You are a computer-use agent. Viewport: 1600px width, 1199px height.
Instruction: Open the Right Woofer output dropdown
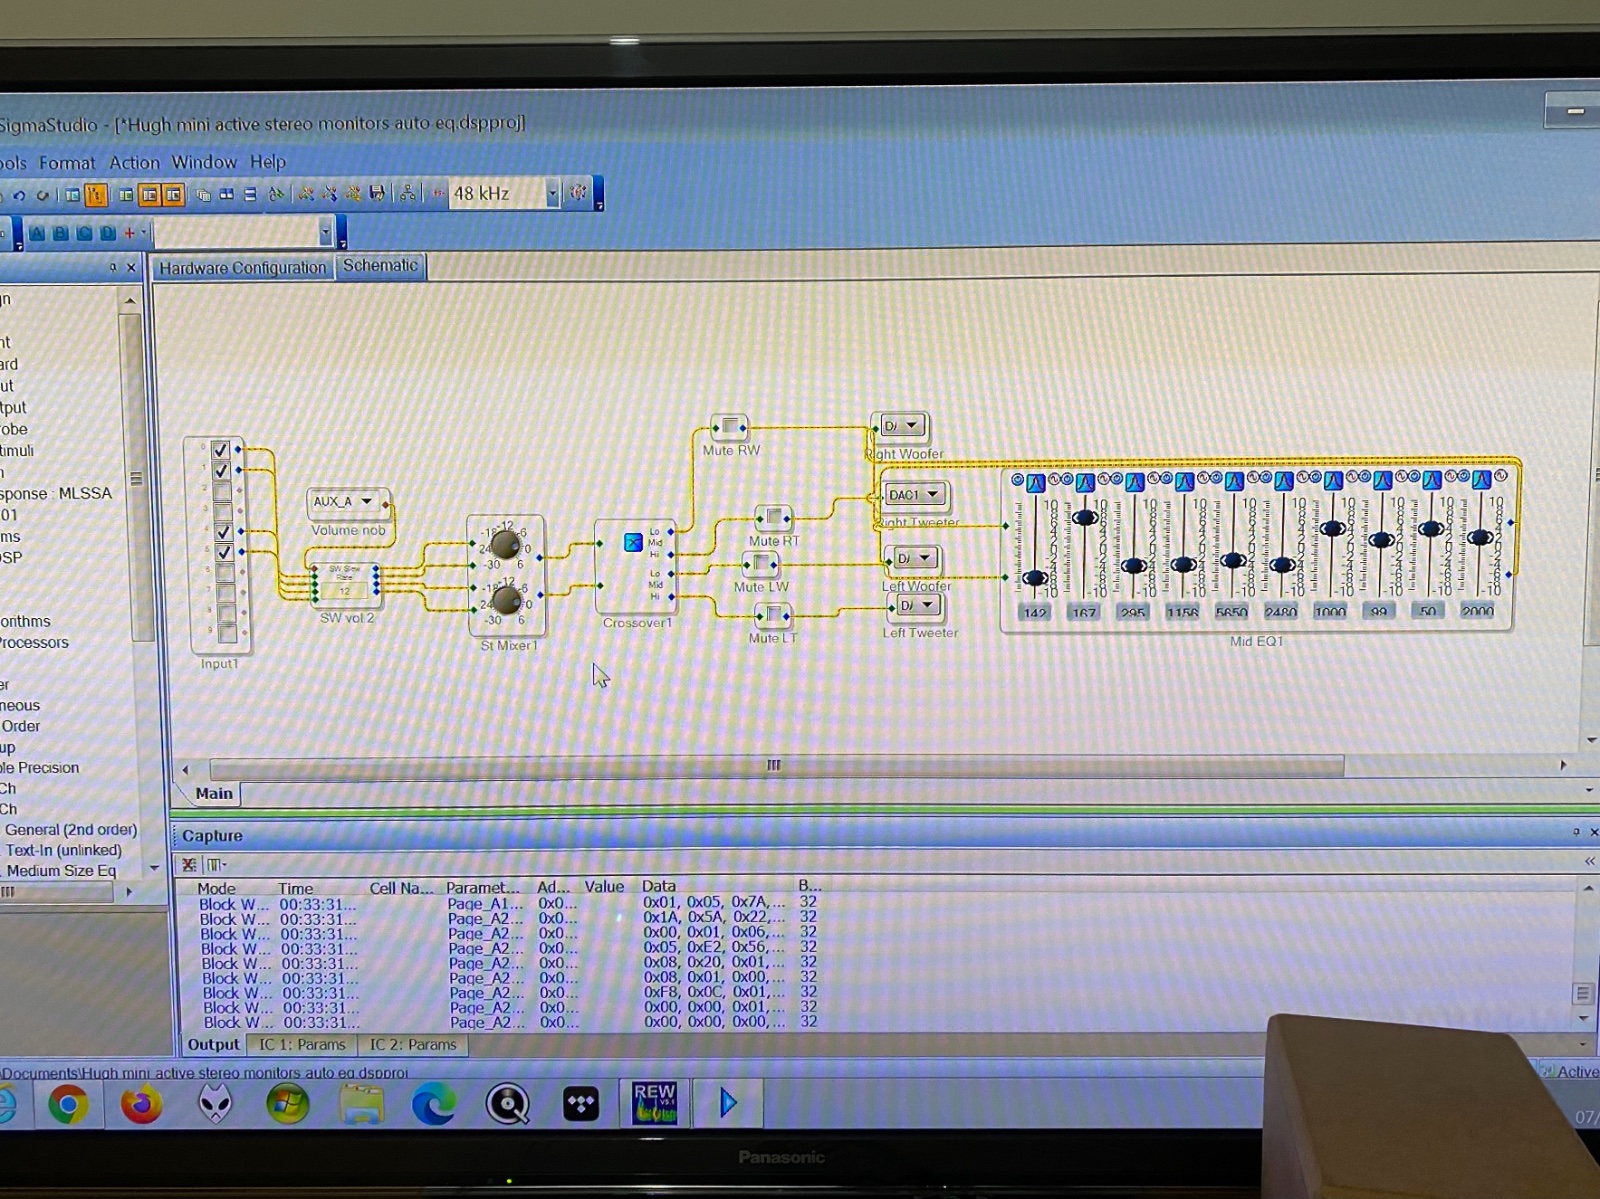(911, 425)
